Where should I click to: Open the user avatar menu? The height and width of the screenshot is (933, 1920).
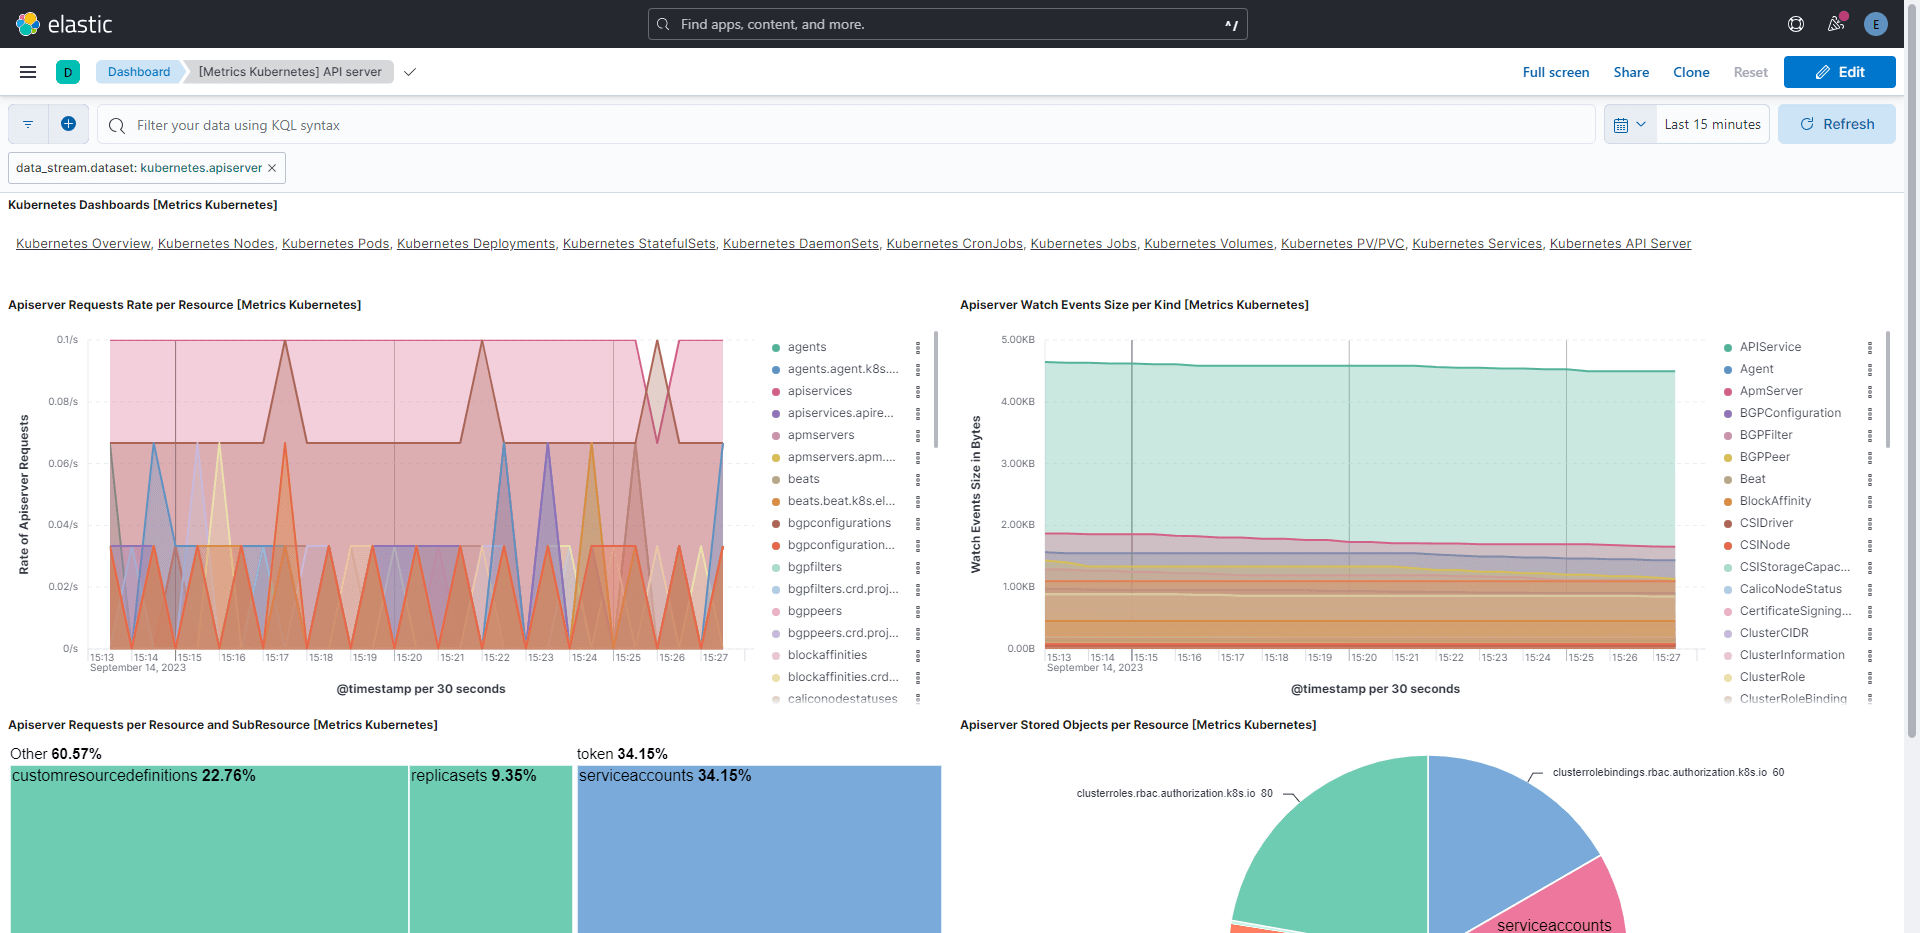pyautogui.click(x=1876, y=24)
